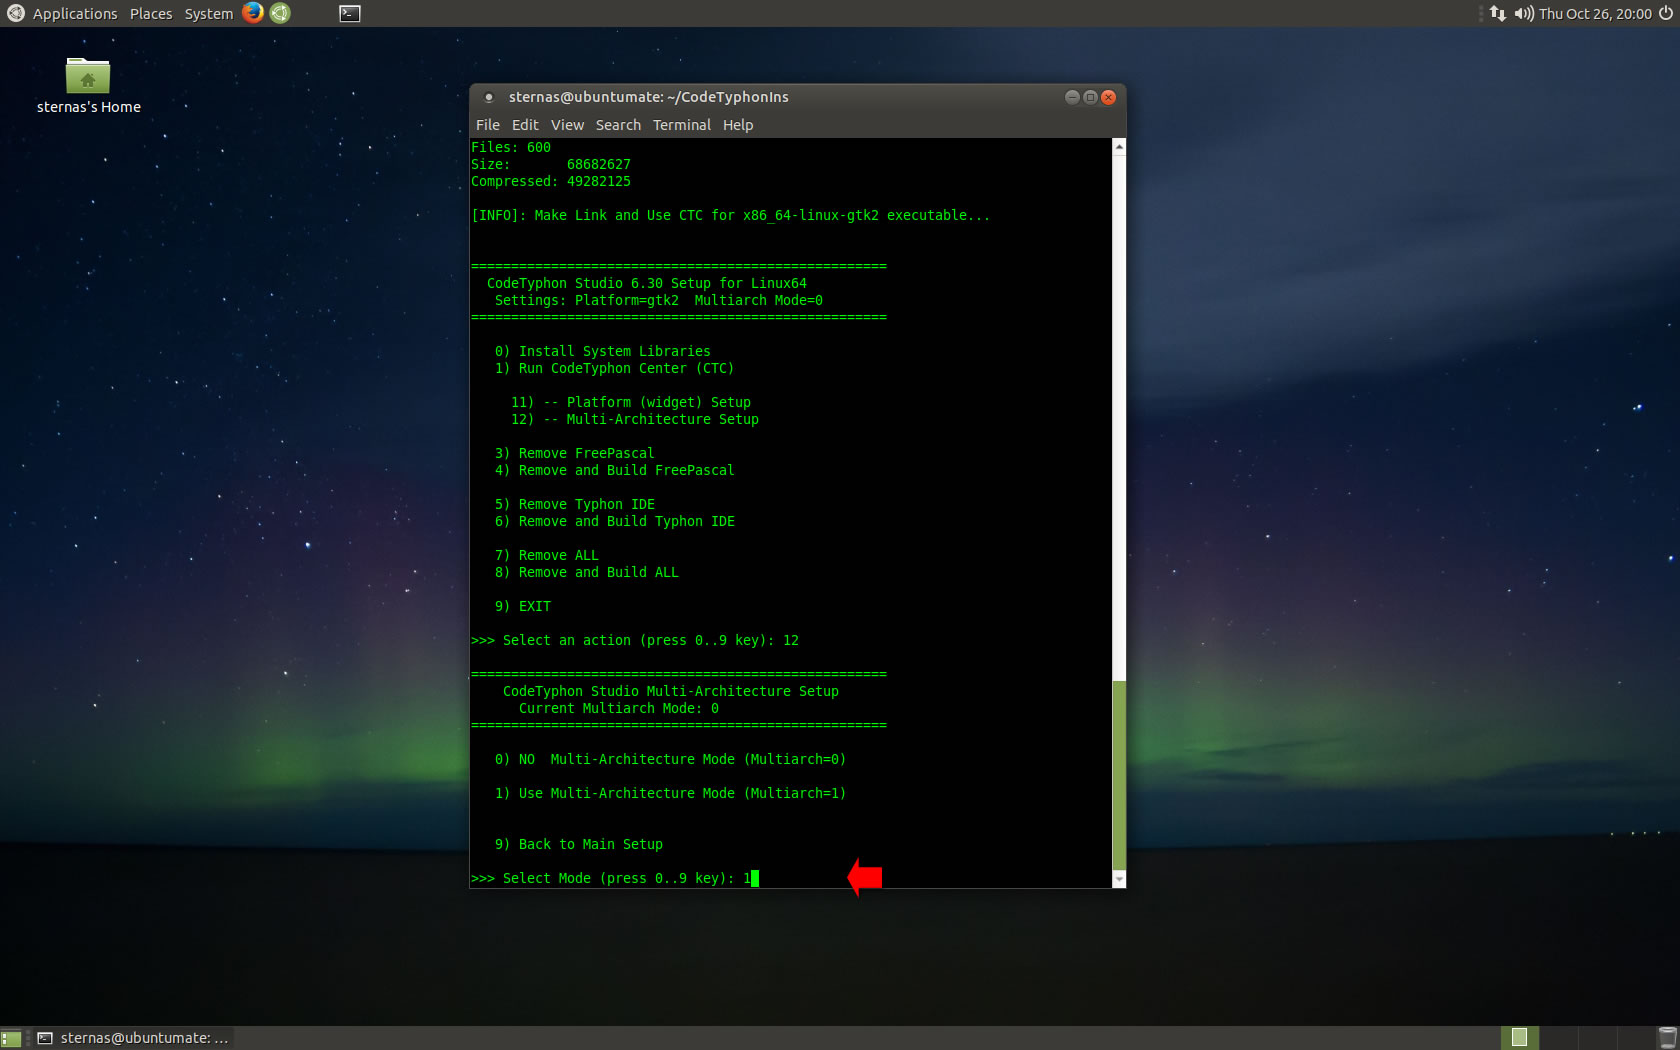Click the text '0) Install System Libraries'
Screen dimensions: 1680x1050
602,351
